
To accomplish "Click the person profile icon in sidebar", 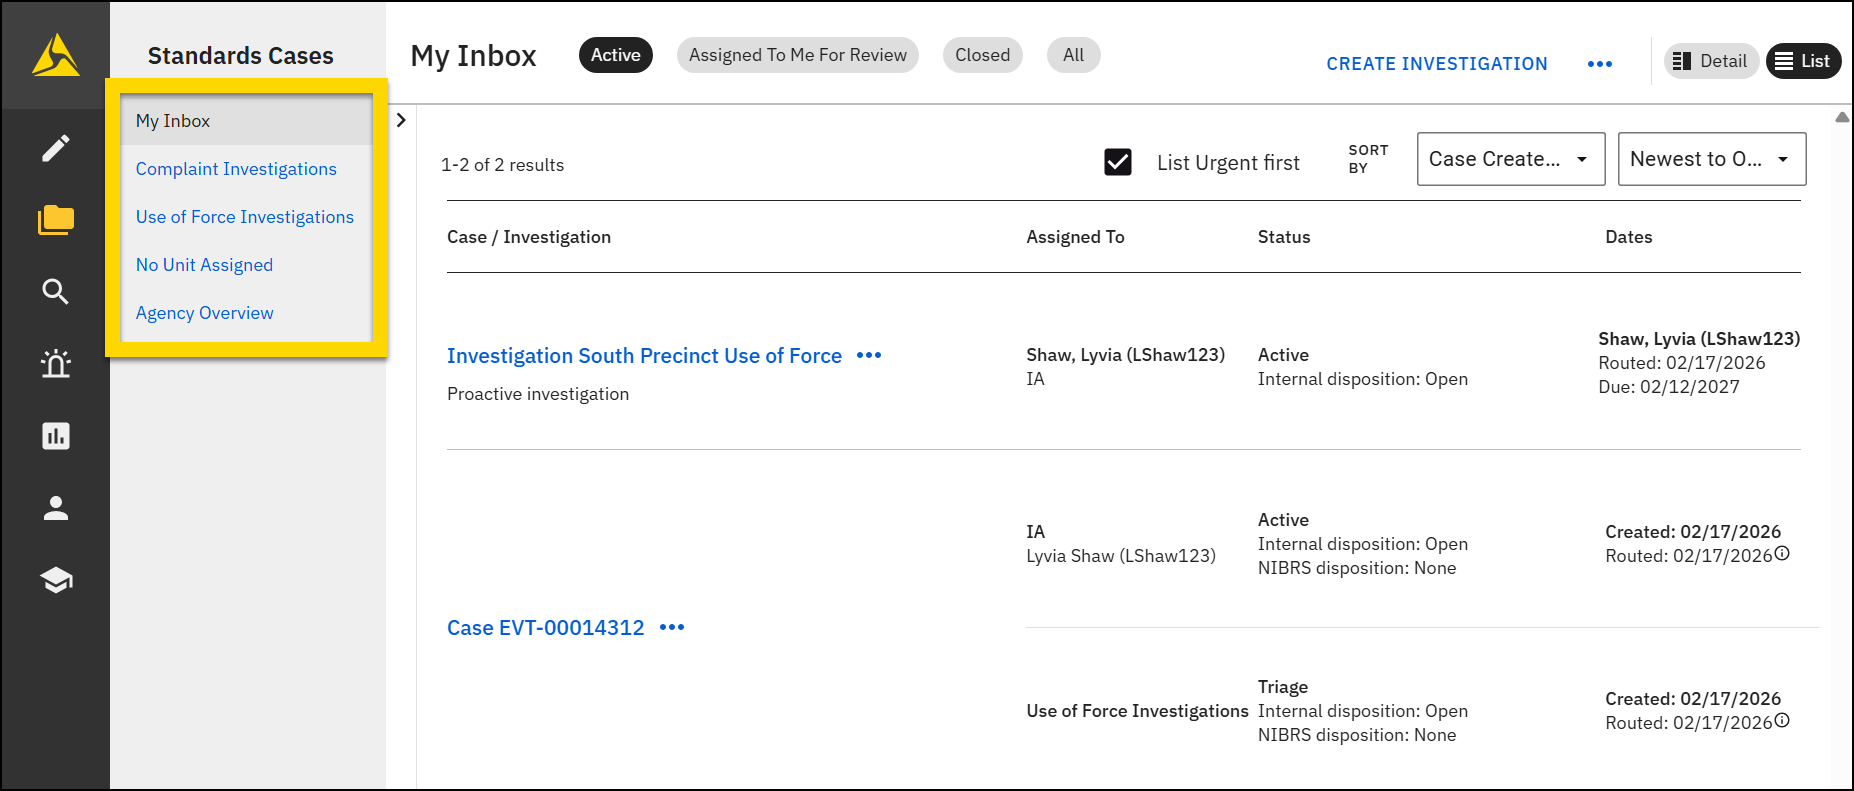I will 56,508.
